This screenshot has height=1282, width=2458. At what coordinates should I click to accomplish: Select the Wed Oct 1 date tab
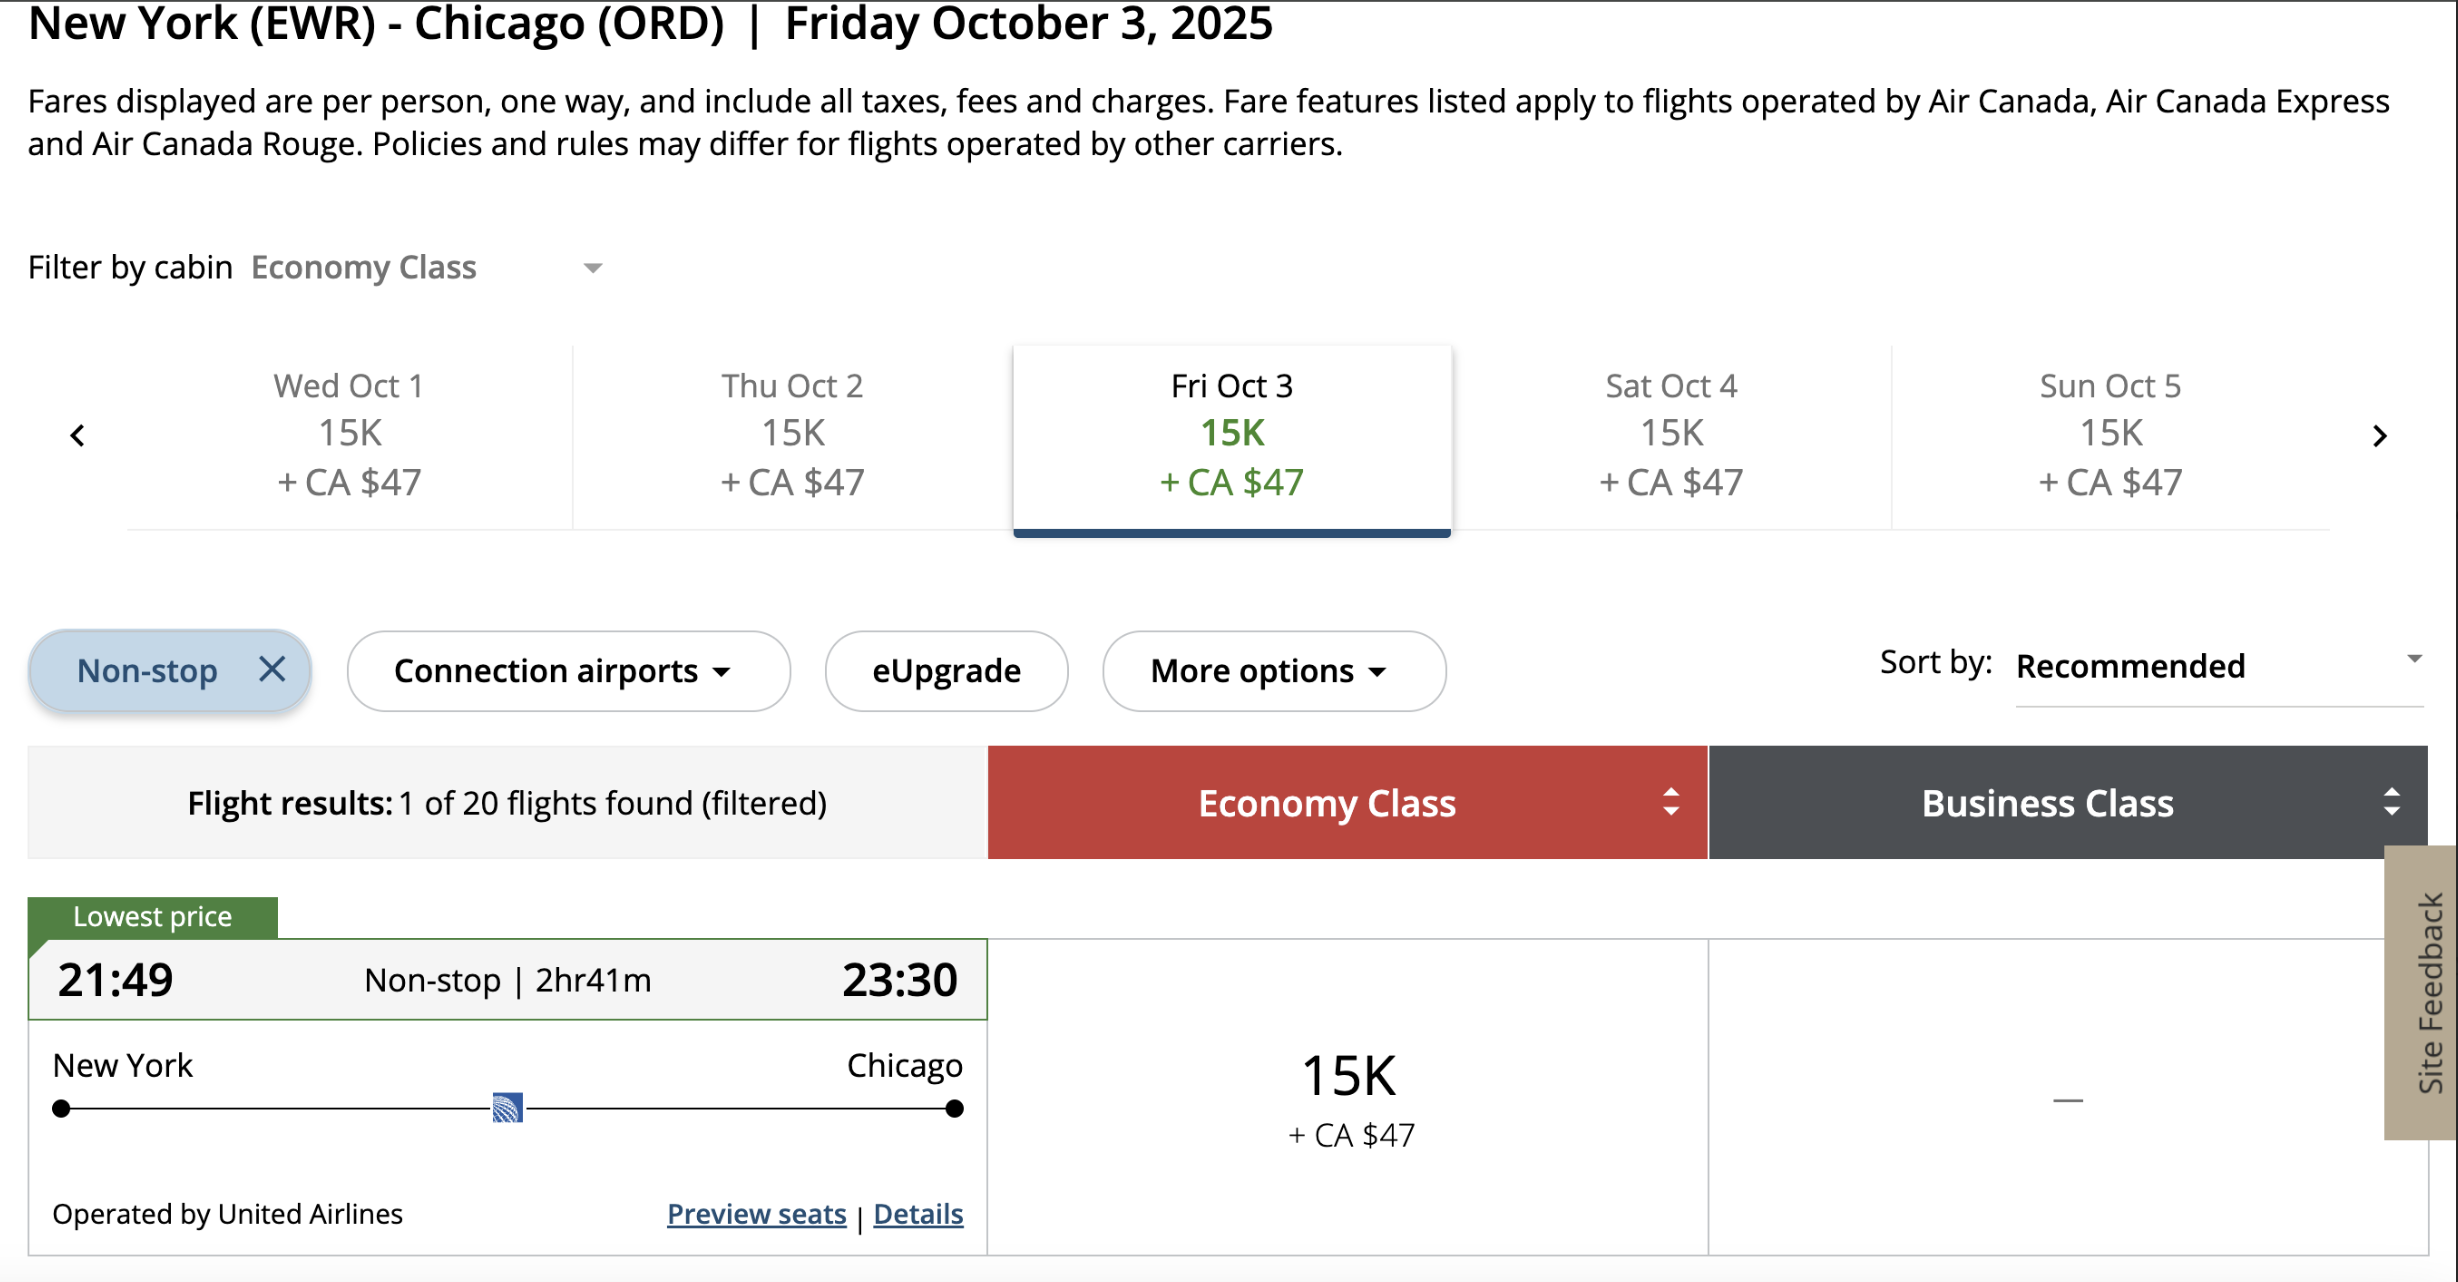[349, 434]
